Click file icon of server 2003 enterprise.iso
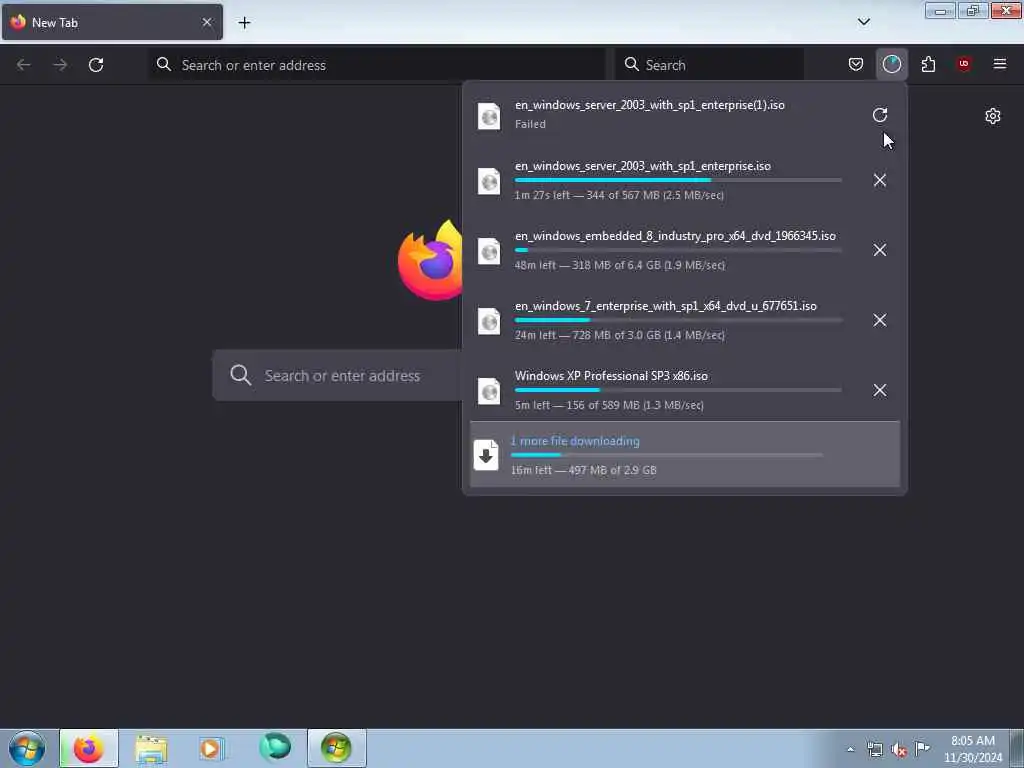The image size is (1024, 768). (x=488, y=182)
